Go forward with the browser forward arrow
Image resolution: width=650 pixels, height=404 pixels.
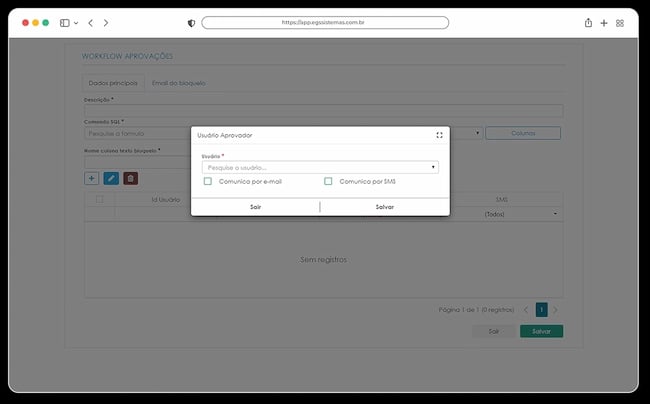coord(106,23)
